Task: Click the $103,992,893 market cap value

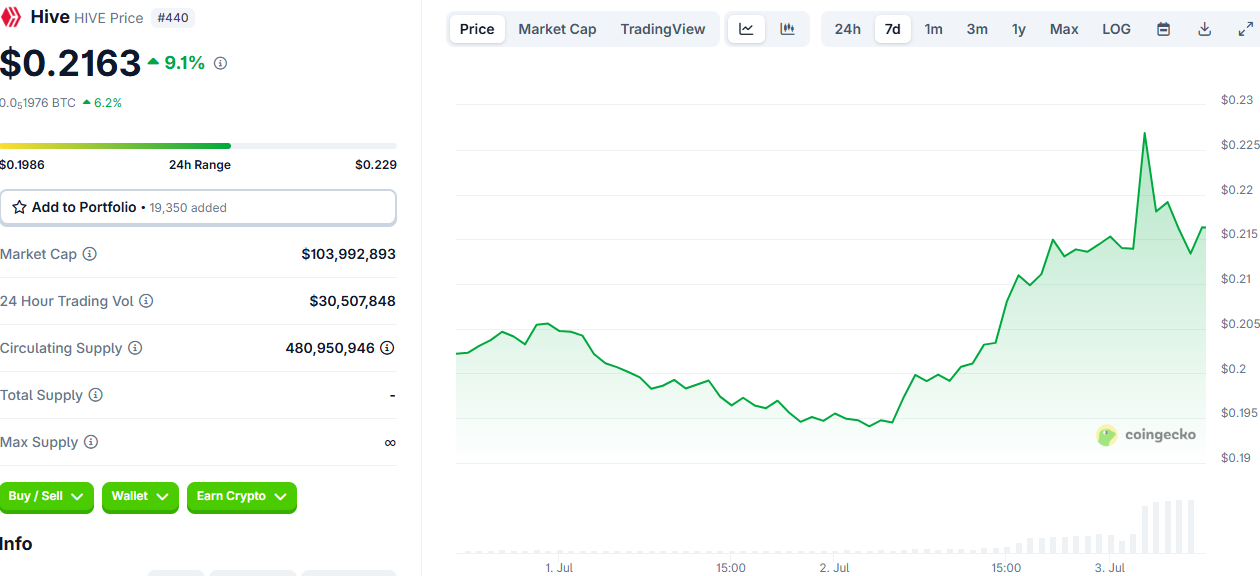Action: click(x=349, y=254)
